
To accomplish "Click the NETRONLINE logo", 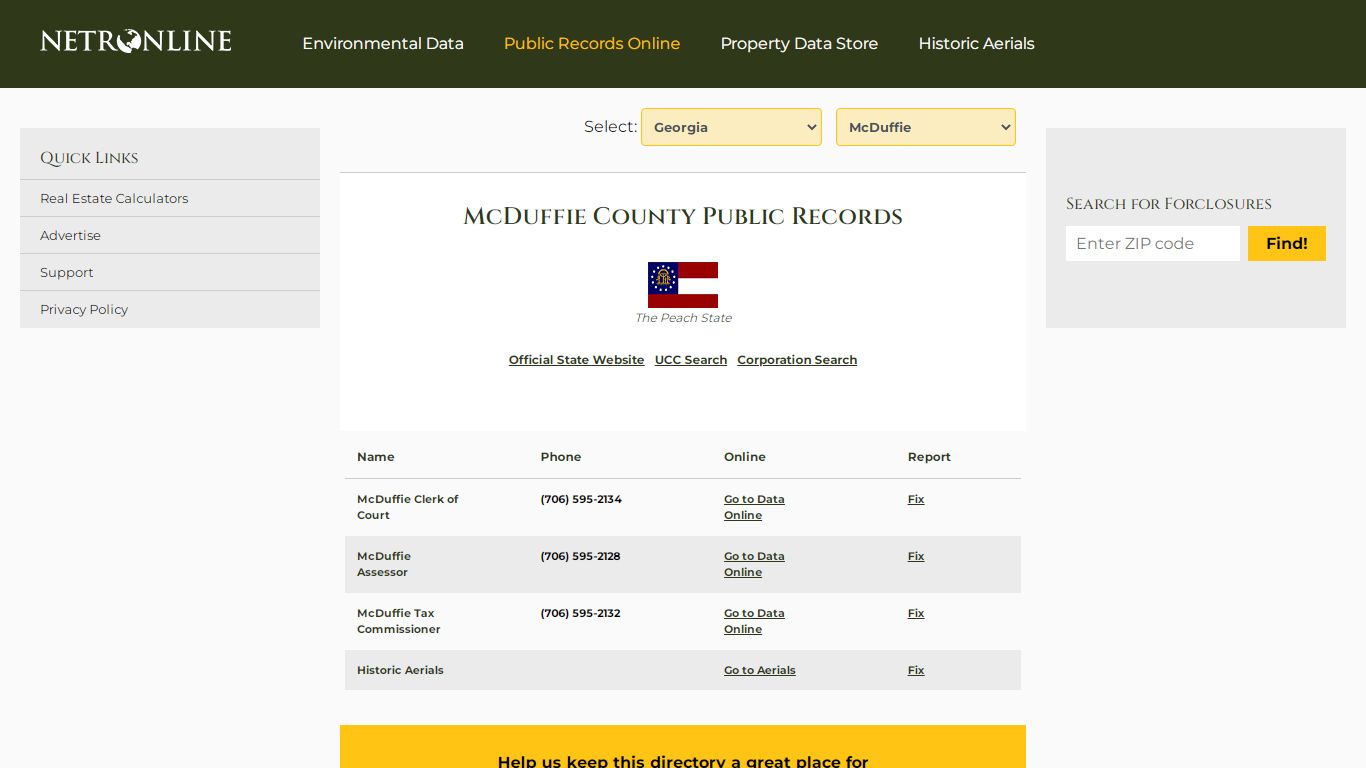I will (x=136, y=42).
